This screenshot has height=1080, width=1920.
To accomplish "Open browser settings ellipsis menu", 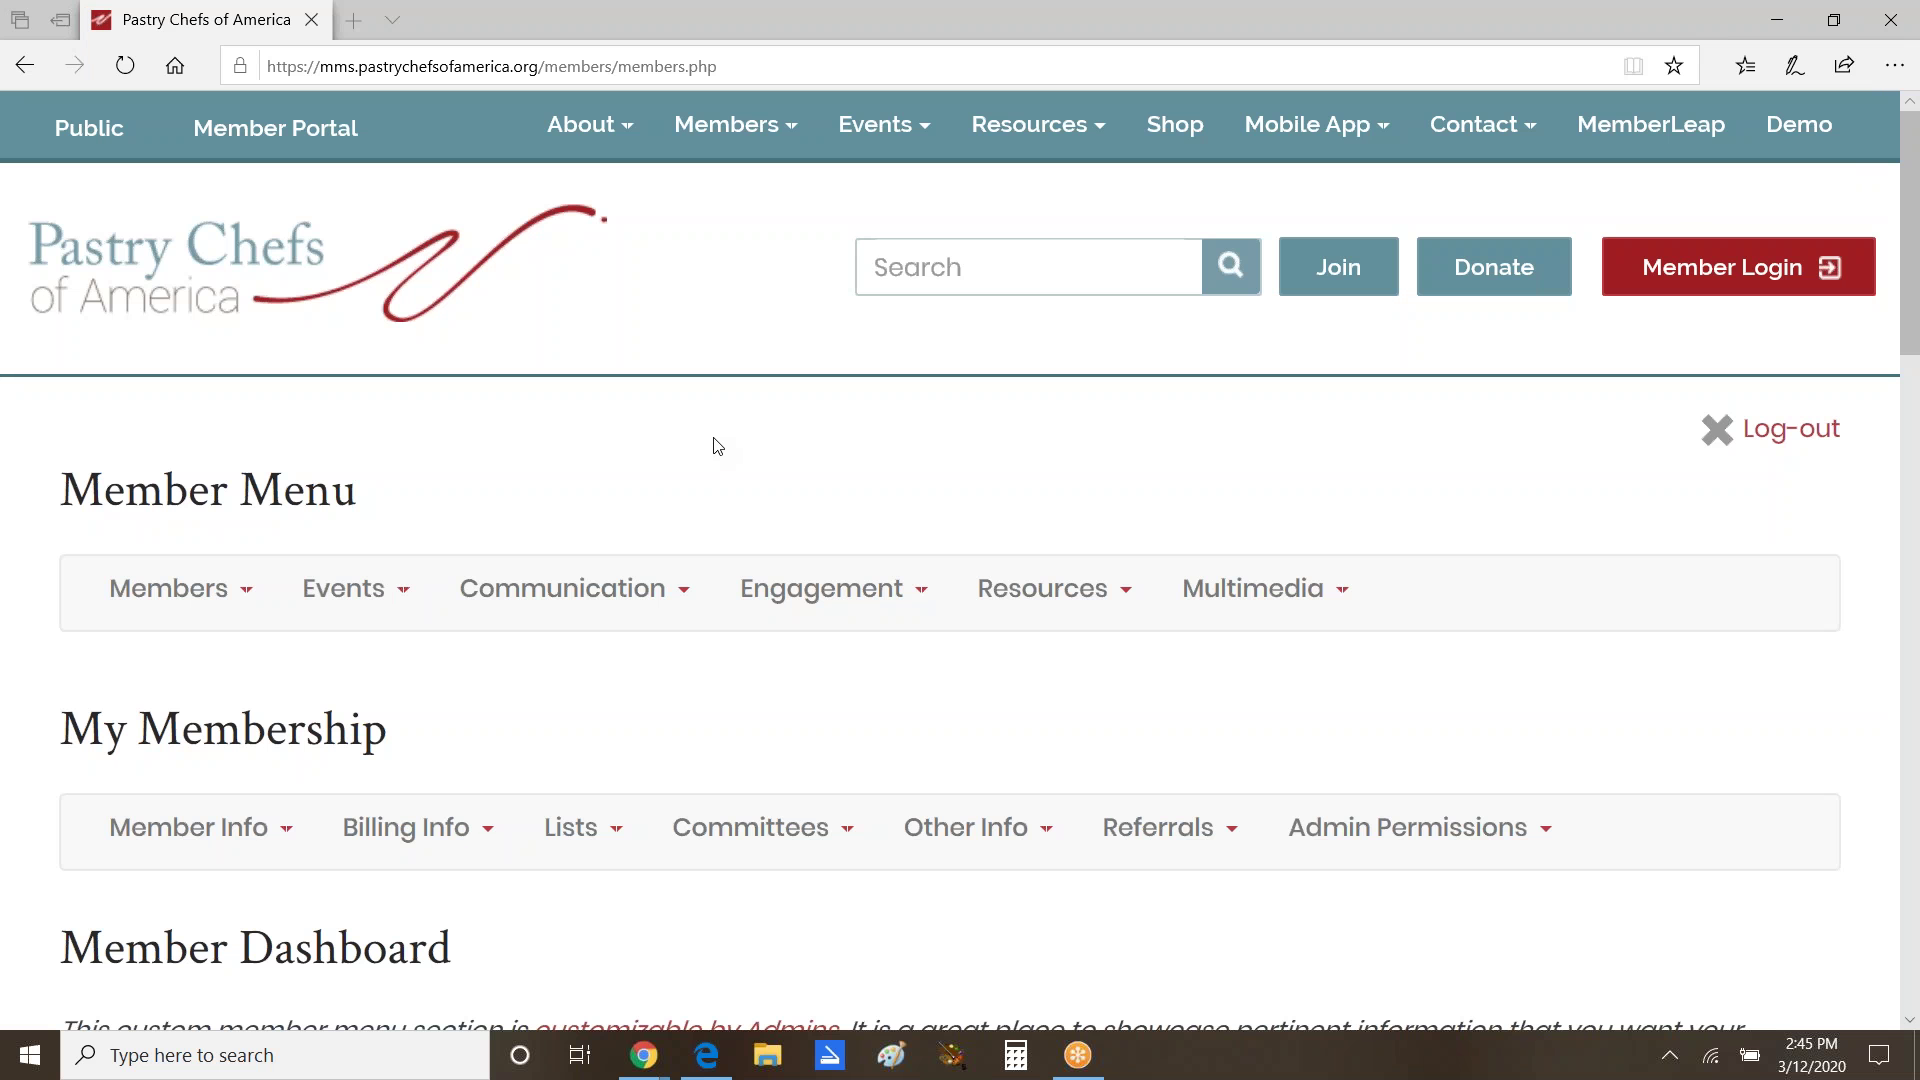I will tap(1894, 66).
